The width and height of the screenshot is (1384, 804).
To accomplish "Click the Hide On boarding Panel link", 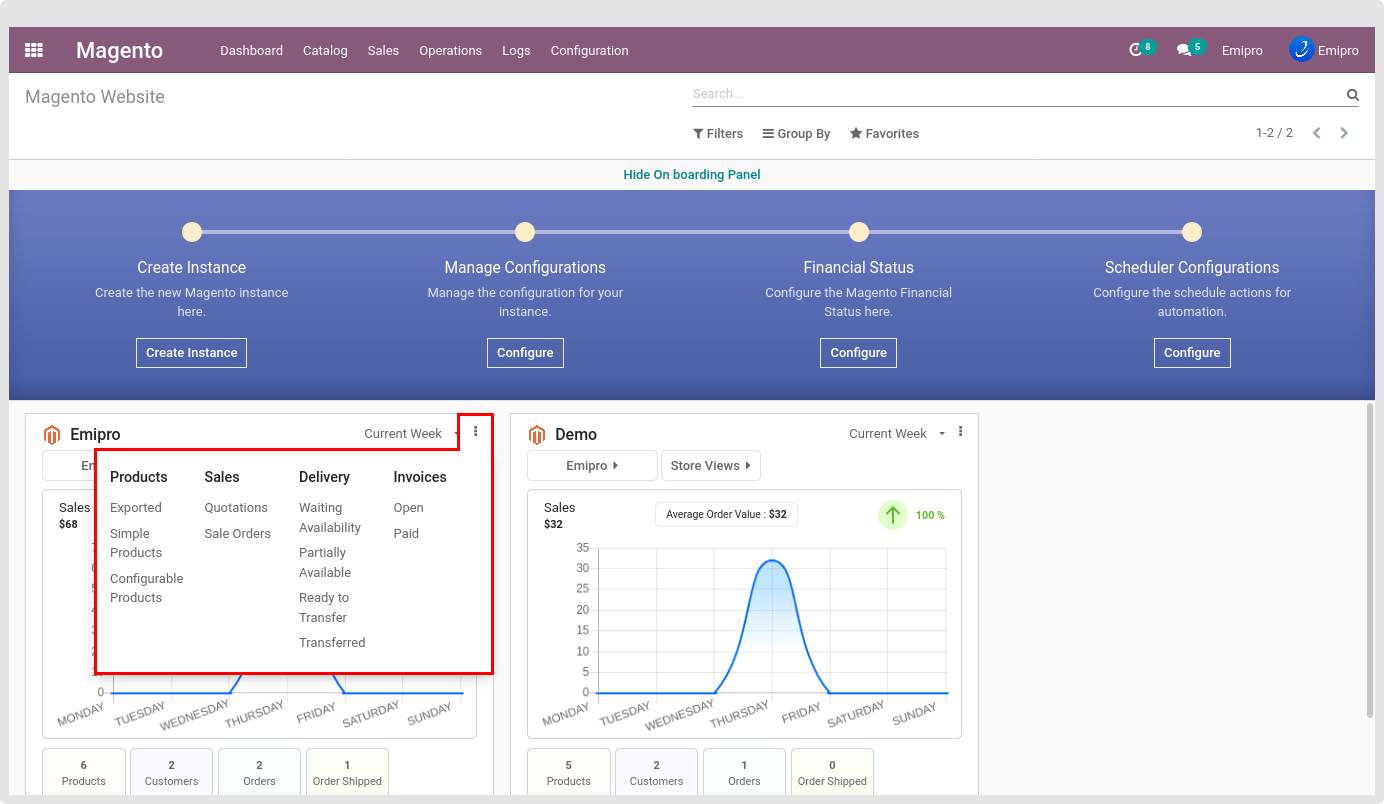I will (x=692, y=175).
